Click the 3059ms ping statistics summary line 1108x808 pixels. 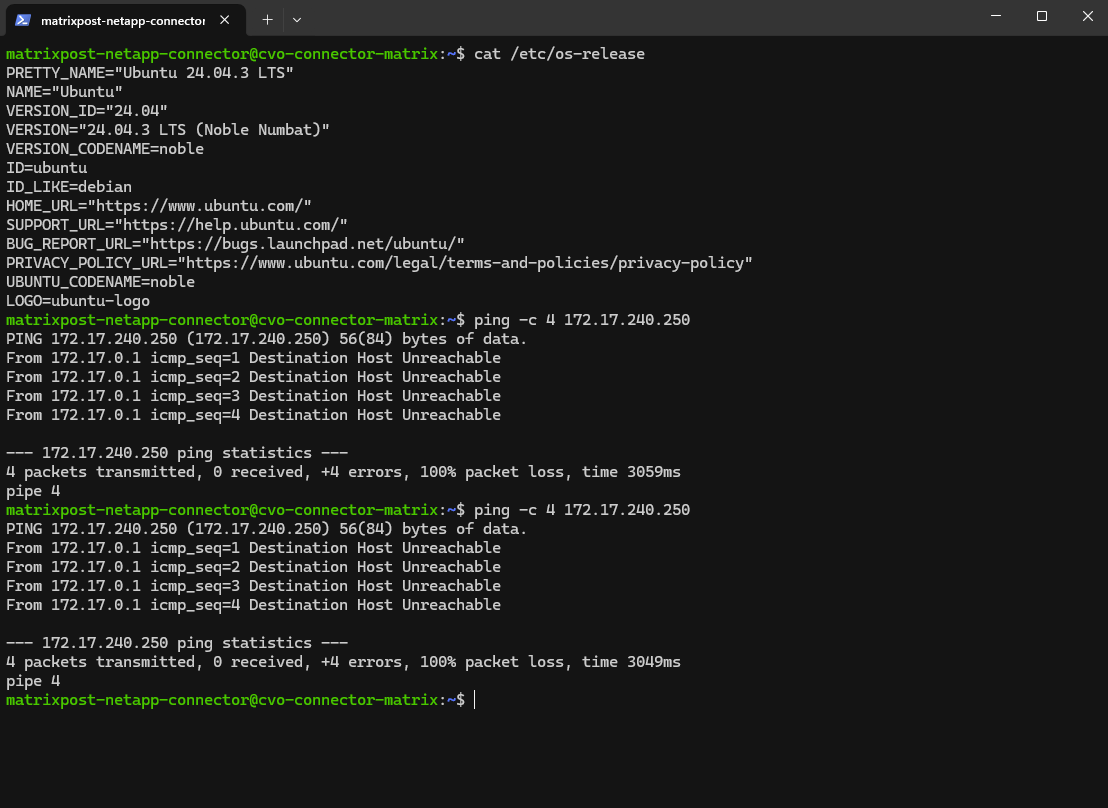343,472
